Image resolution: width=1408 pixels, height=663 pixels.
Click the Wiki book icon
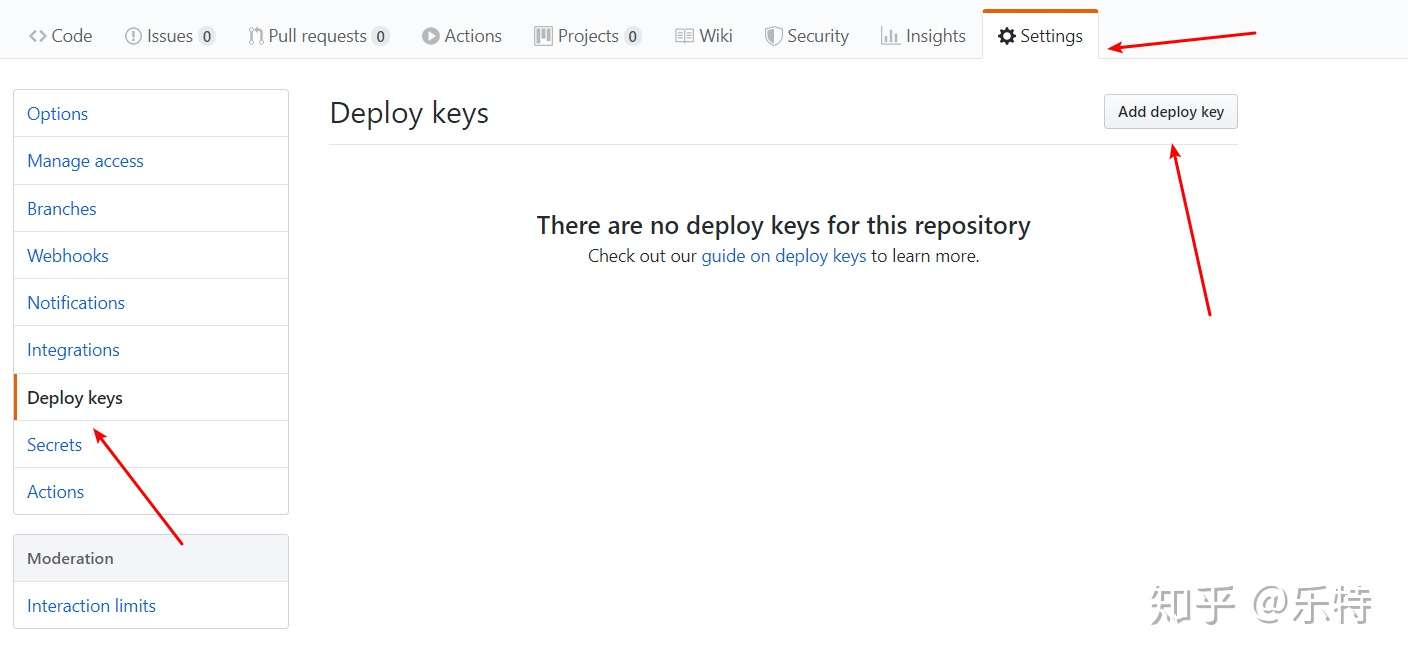click(684, 36)
